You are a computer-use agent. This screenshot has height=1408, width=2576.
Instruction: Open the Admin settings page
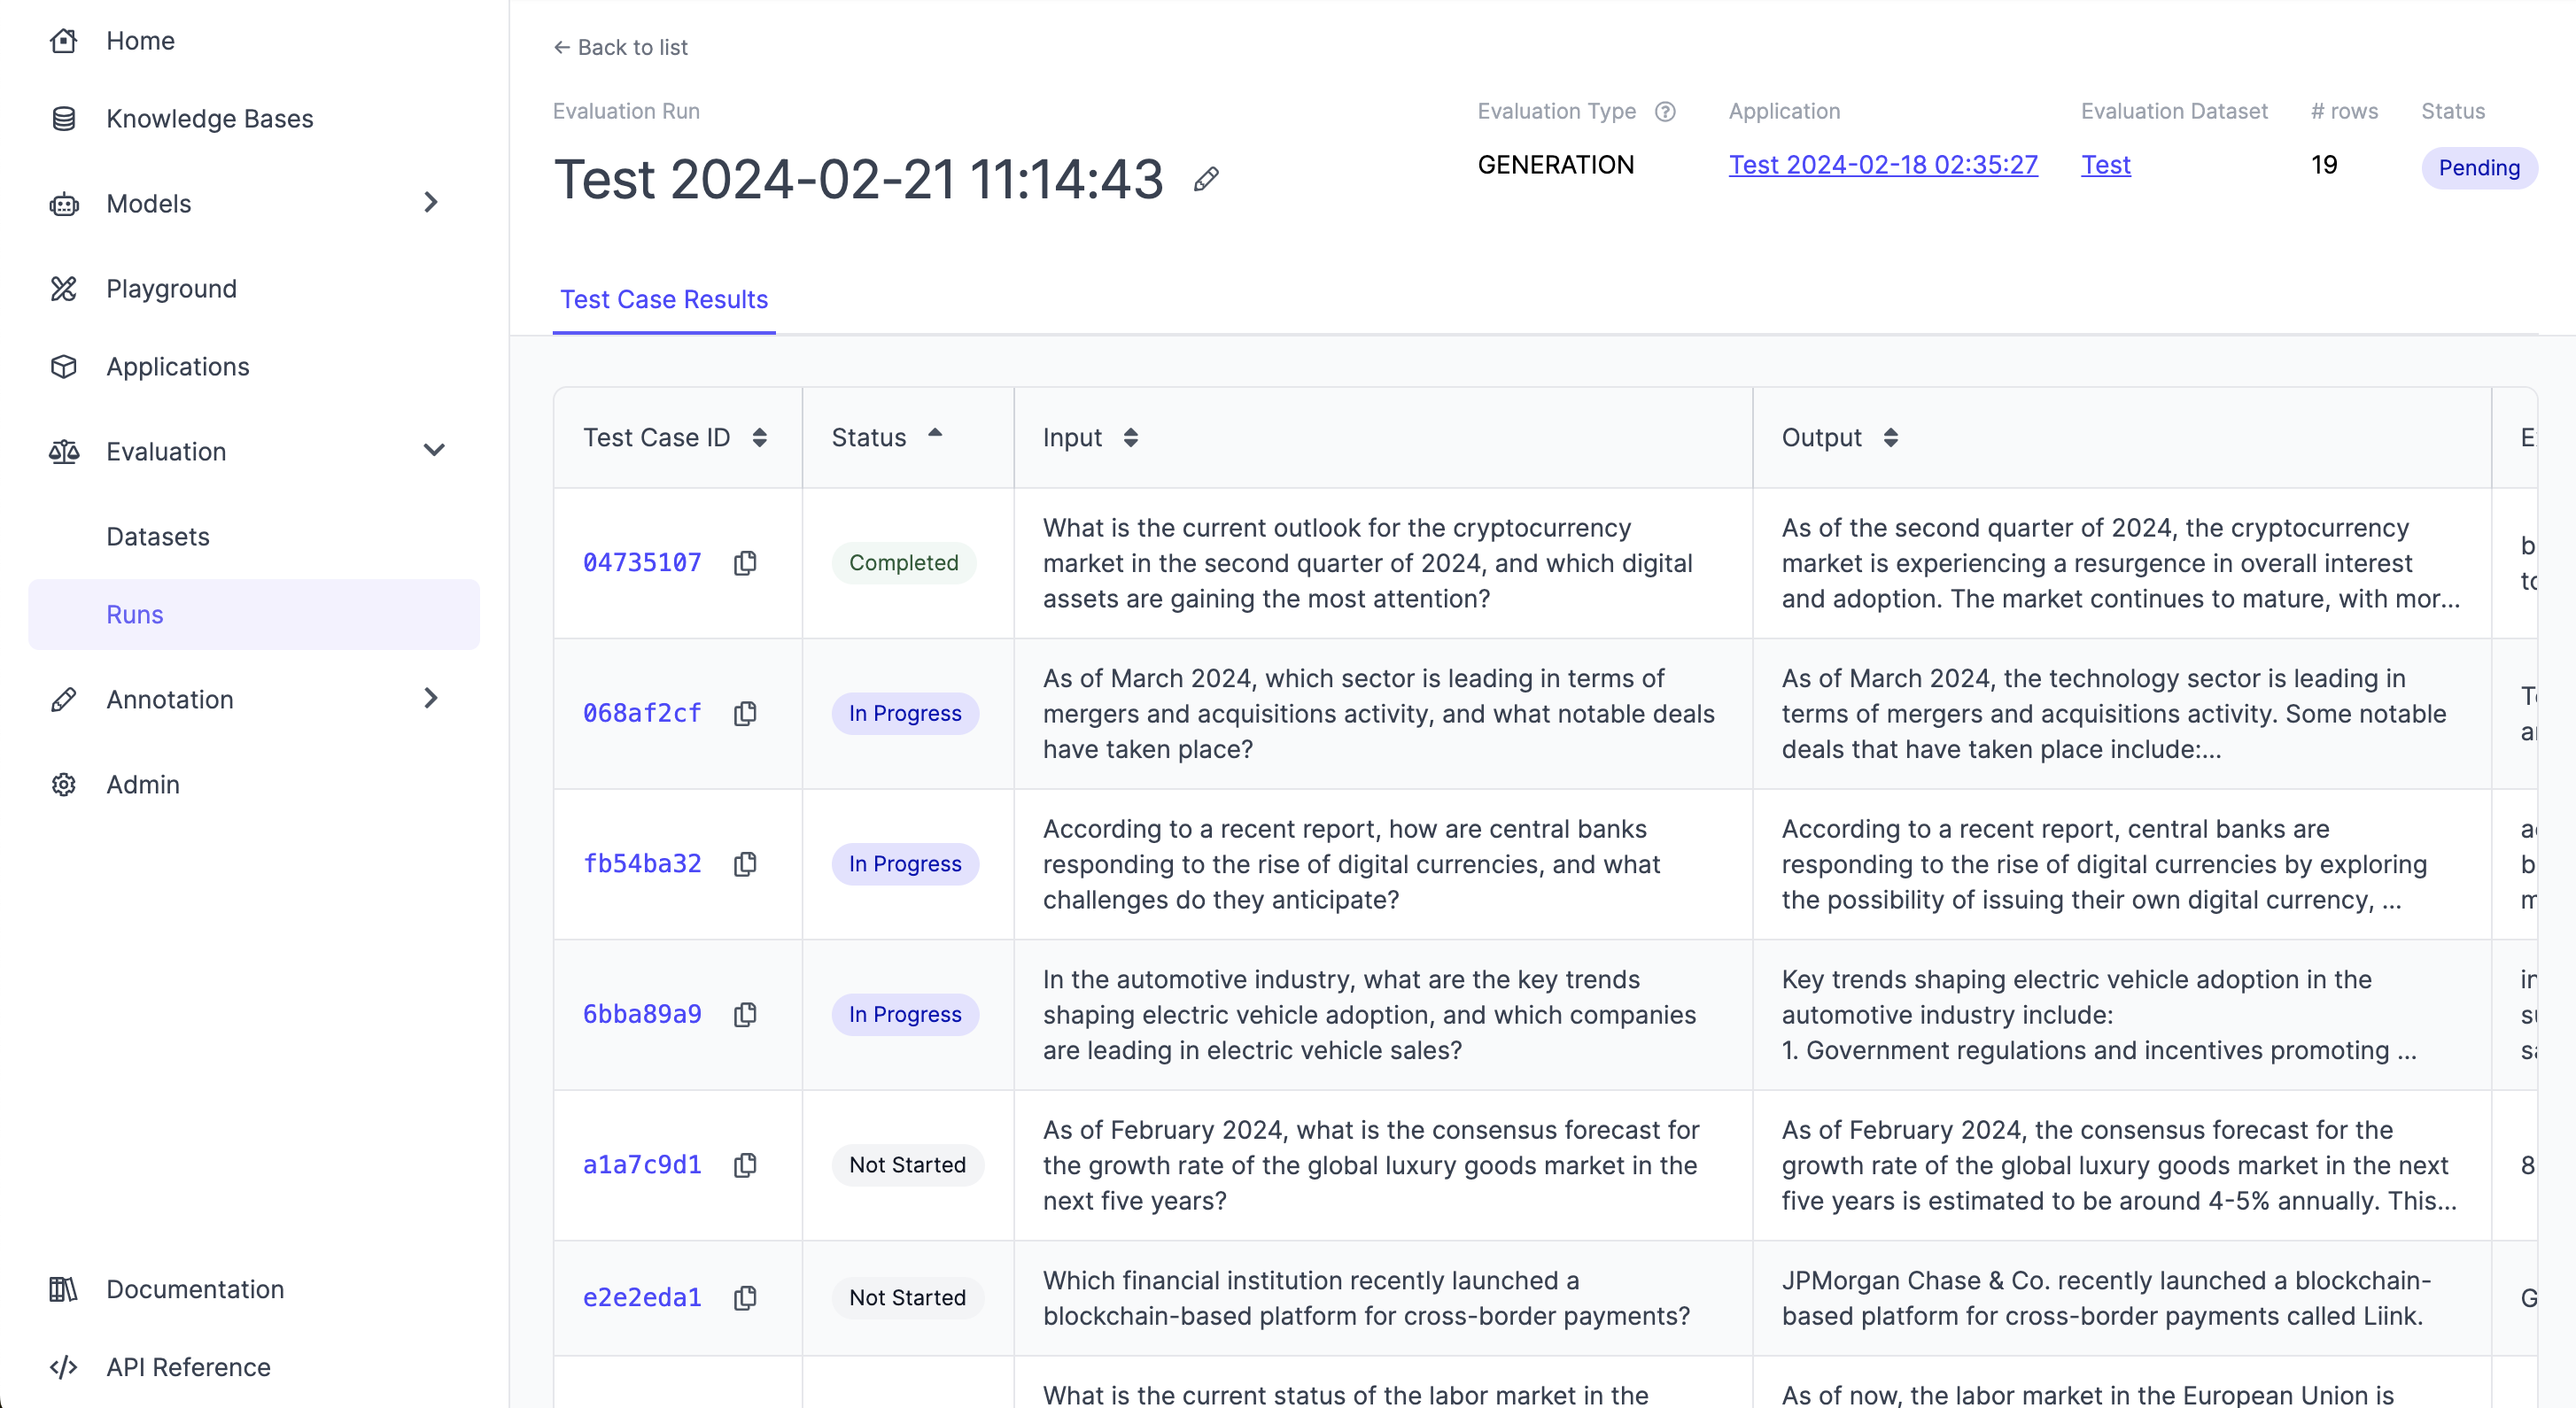tap(142, 785)
